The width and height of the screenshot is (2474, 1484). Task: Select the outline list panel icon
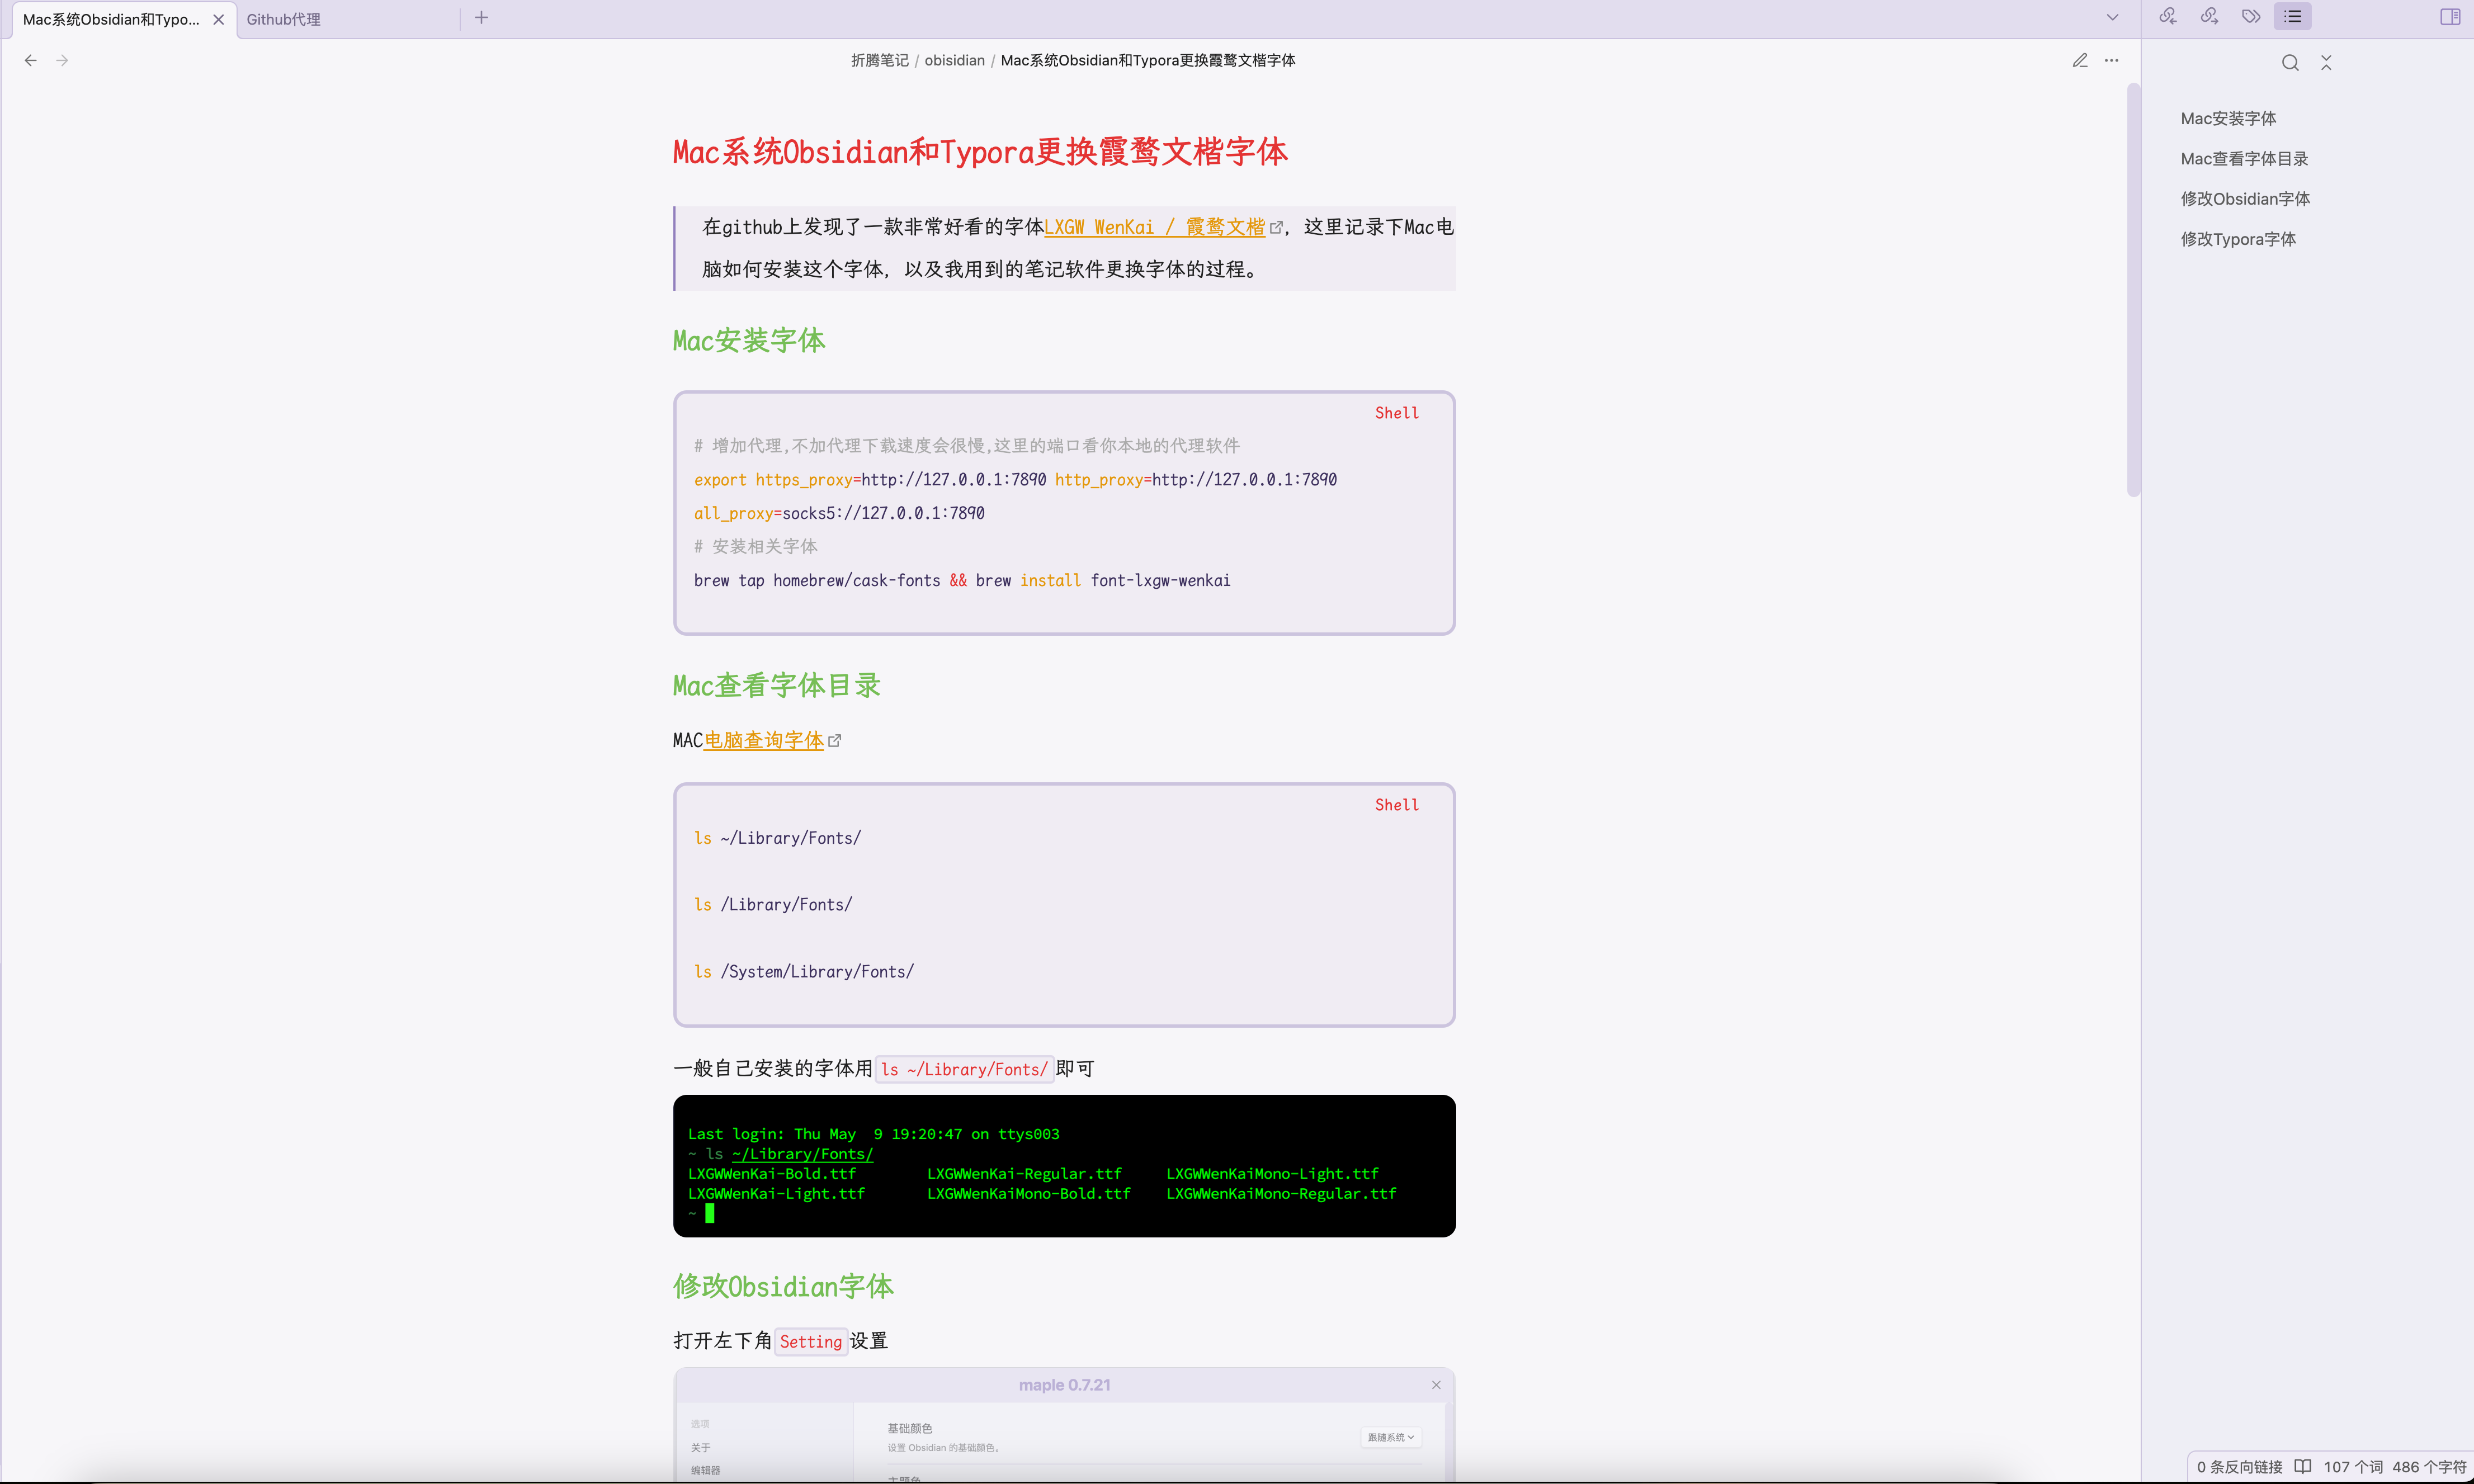(2292, 17)
